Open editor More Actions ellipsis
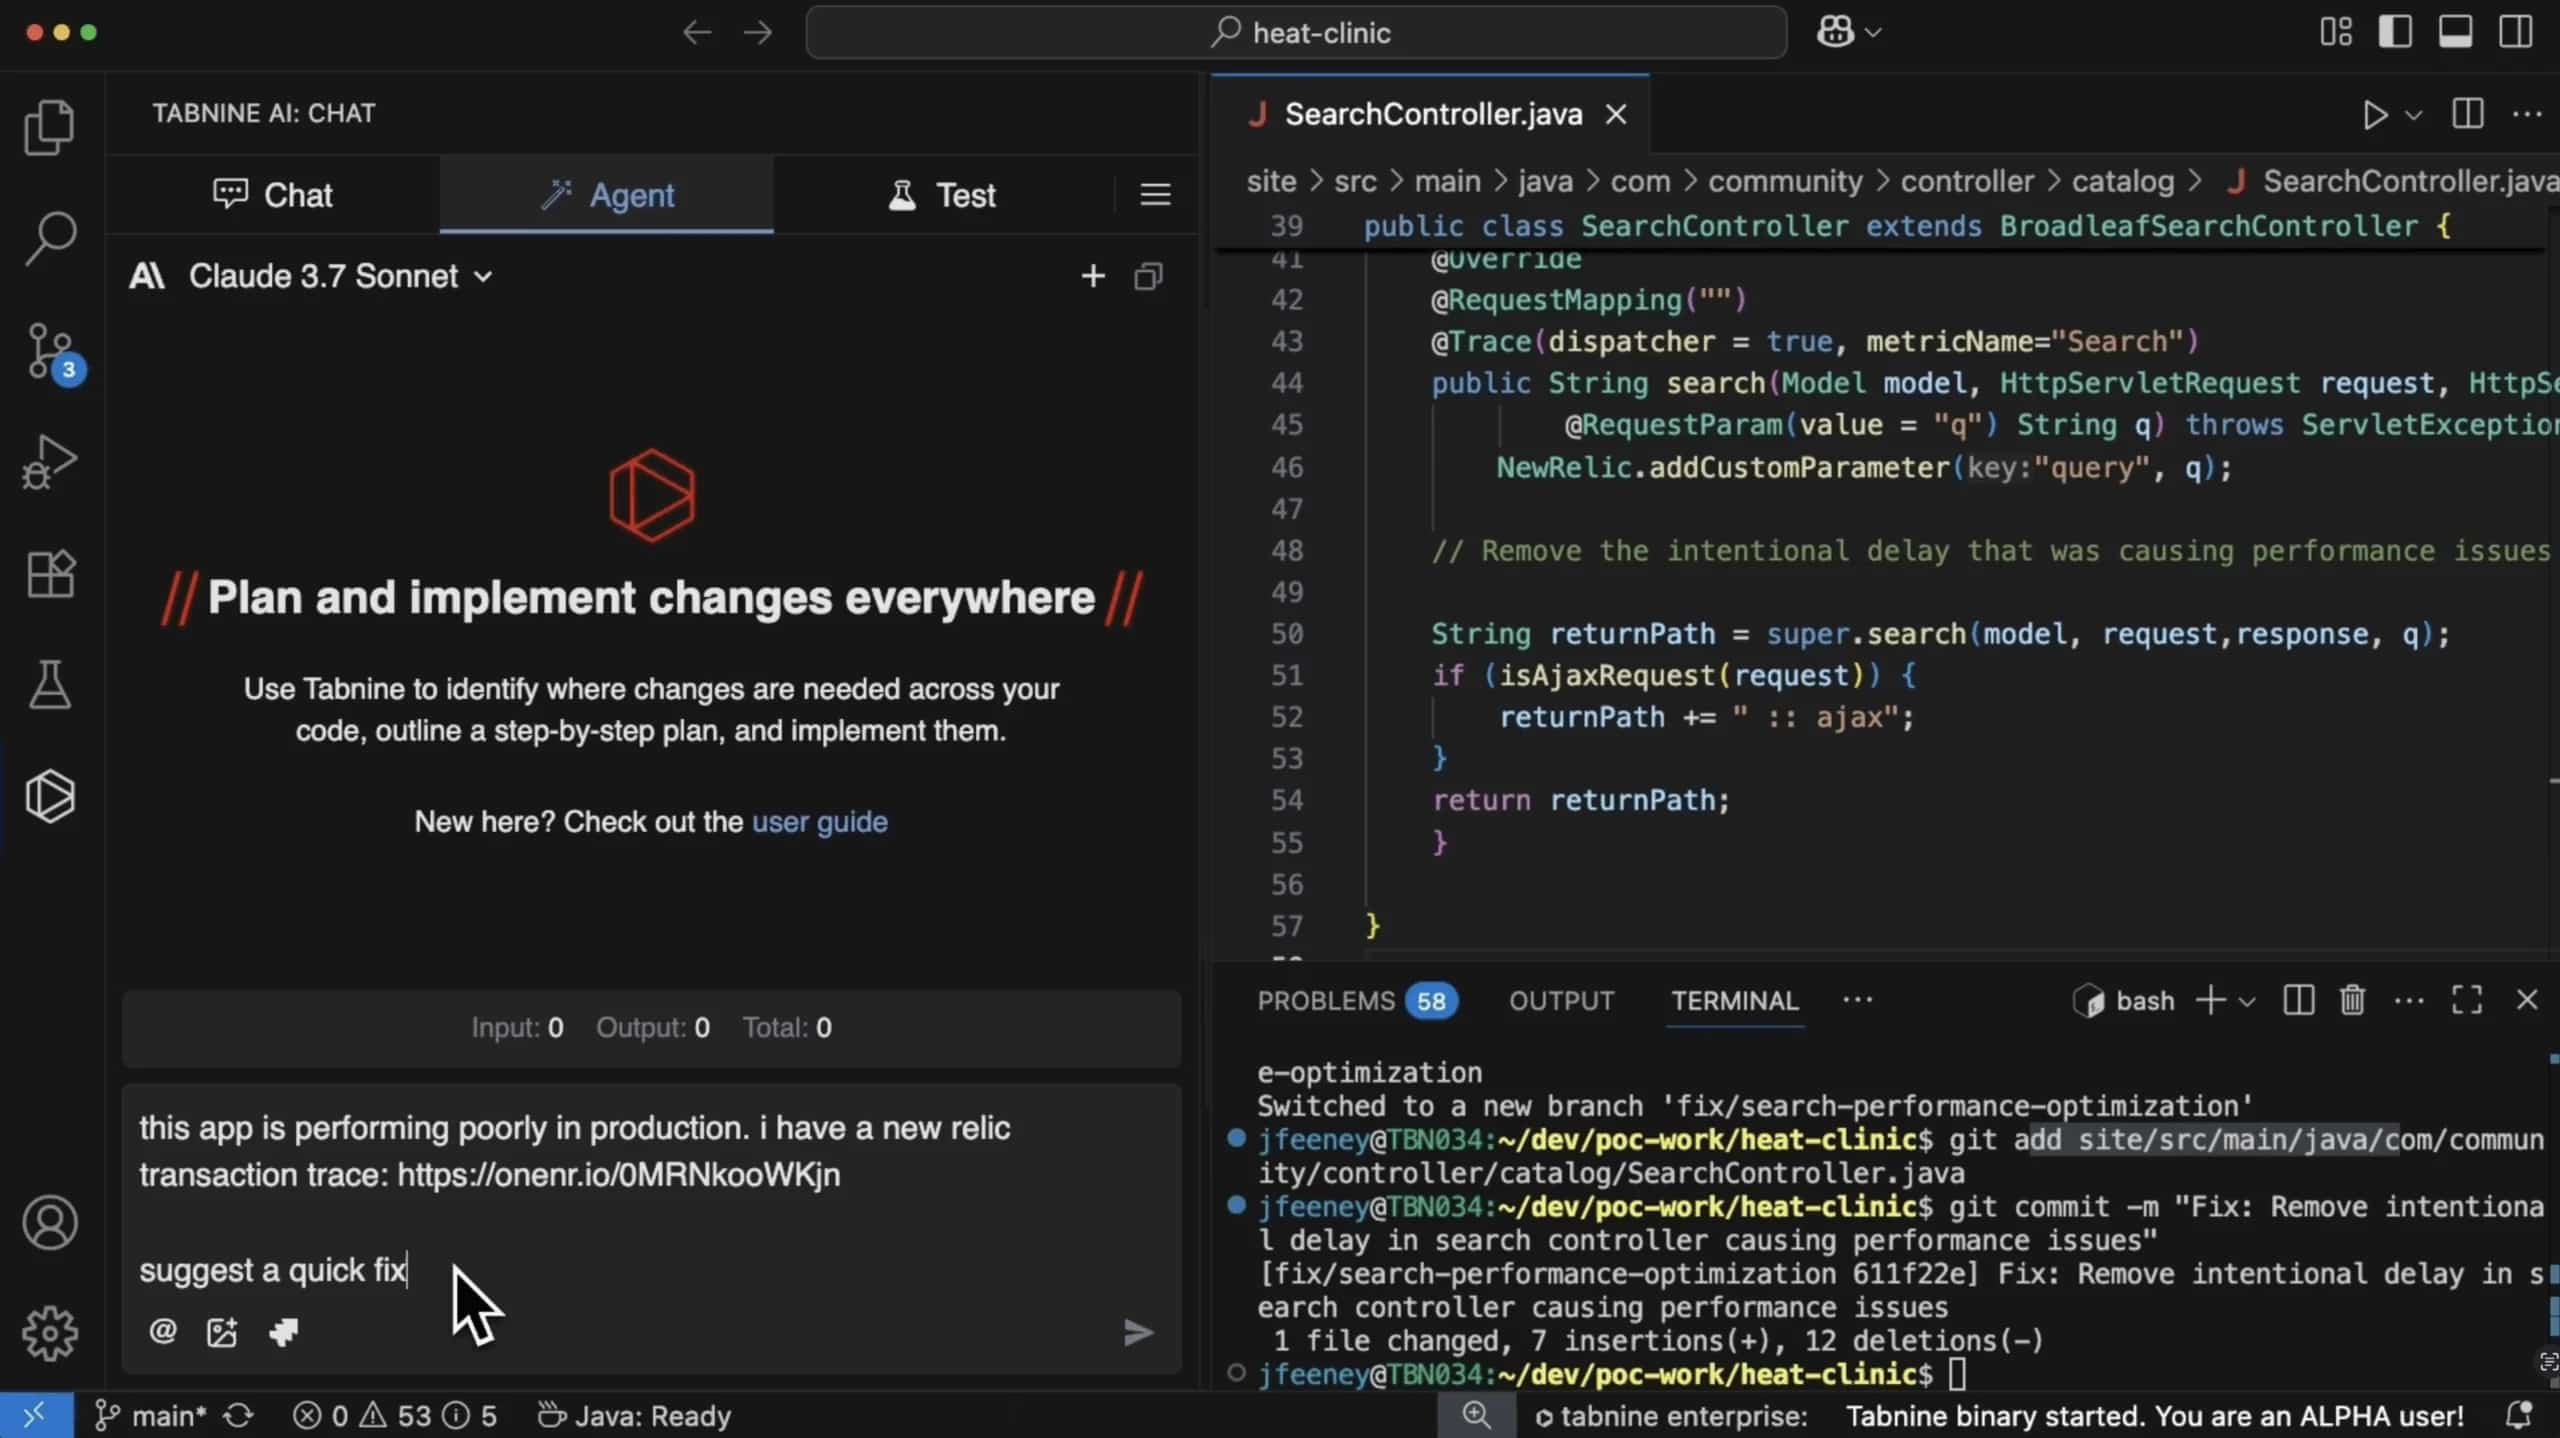Image resolution: width=2560 pixels, height=1438 pixels. 2527,113
